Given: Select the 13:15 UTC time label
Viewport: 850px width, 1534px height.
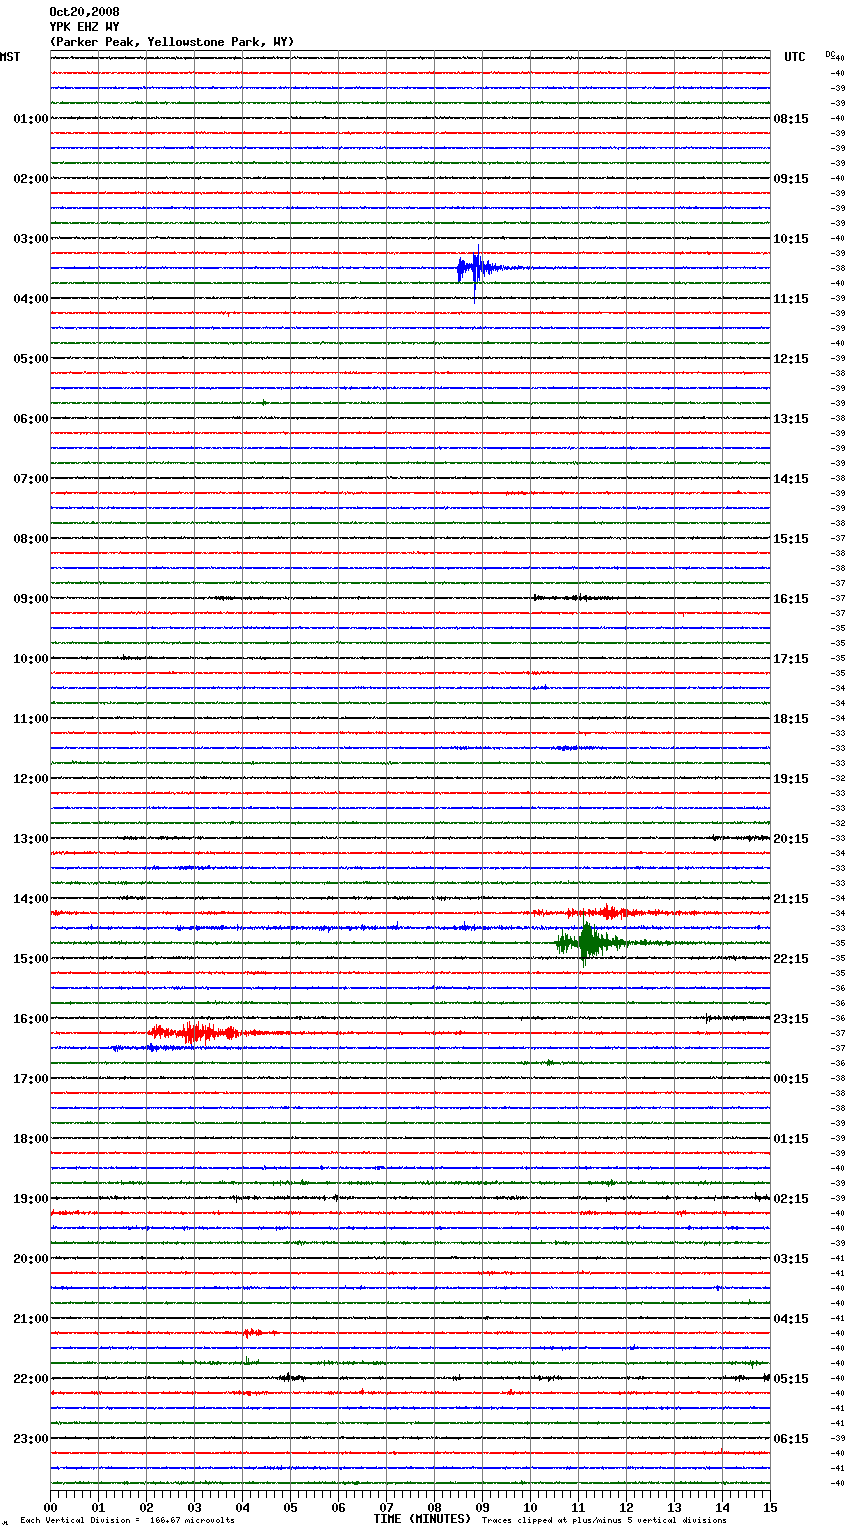Looking at the screenshot, I should click(x=791, y=419).
